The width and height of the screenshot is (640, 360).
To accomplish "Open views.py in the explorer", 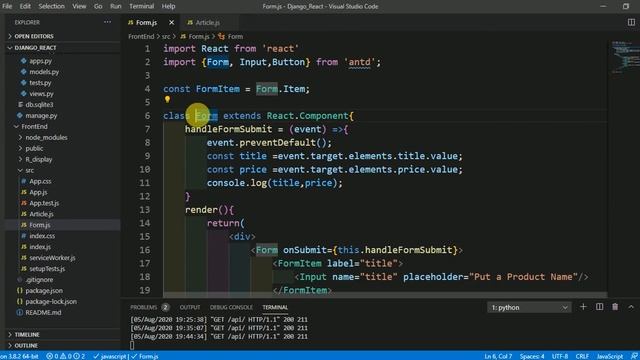I will coord(41,94).
